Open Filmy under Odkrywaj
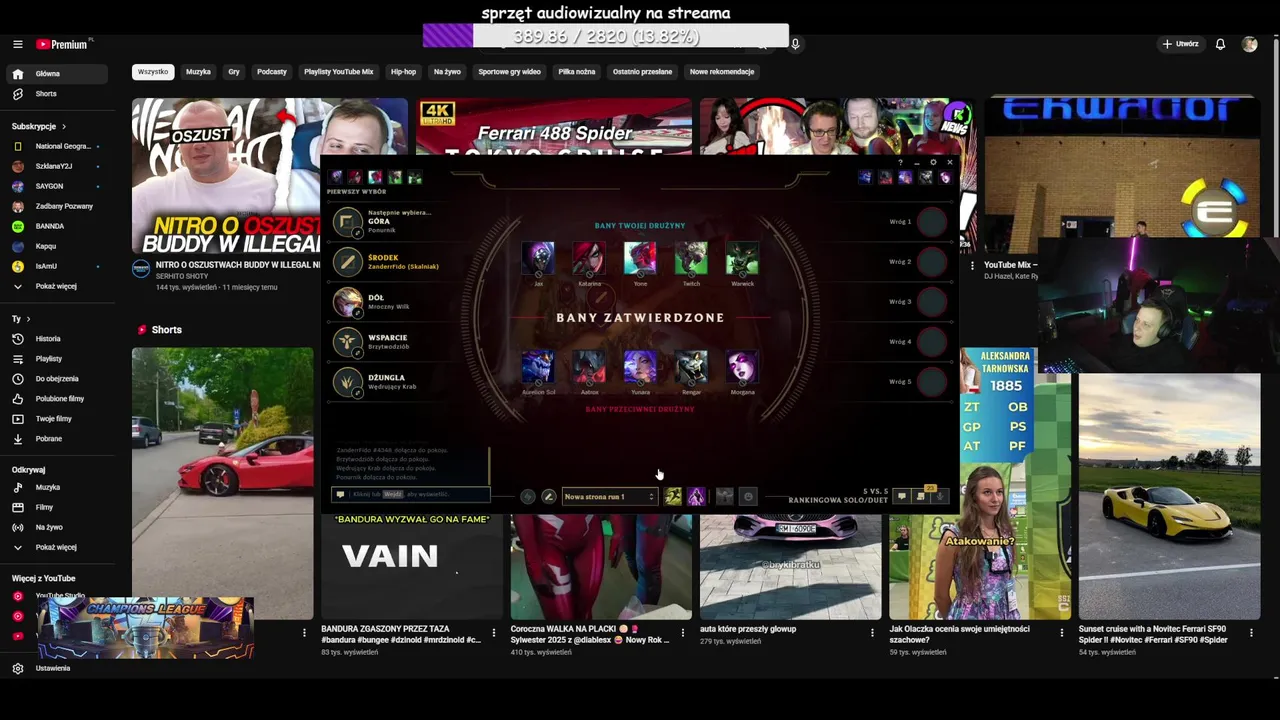Image resolution: width=1280 pixels, height=720 pixels. [x=58, y=507]
